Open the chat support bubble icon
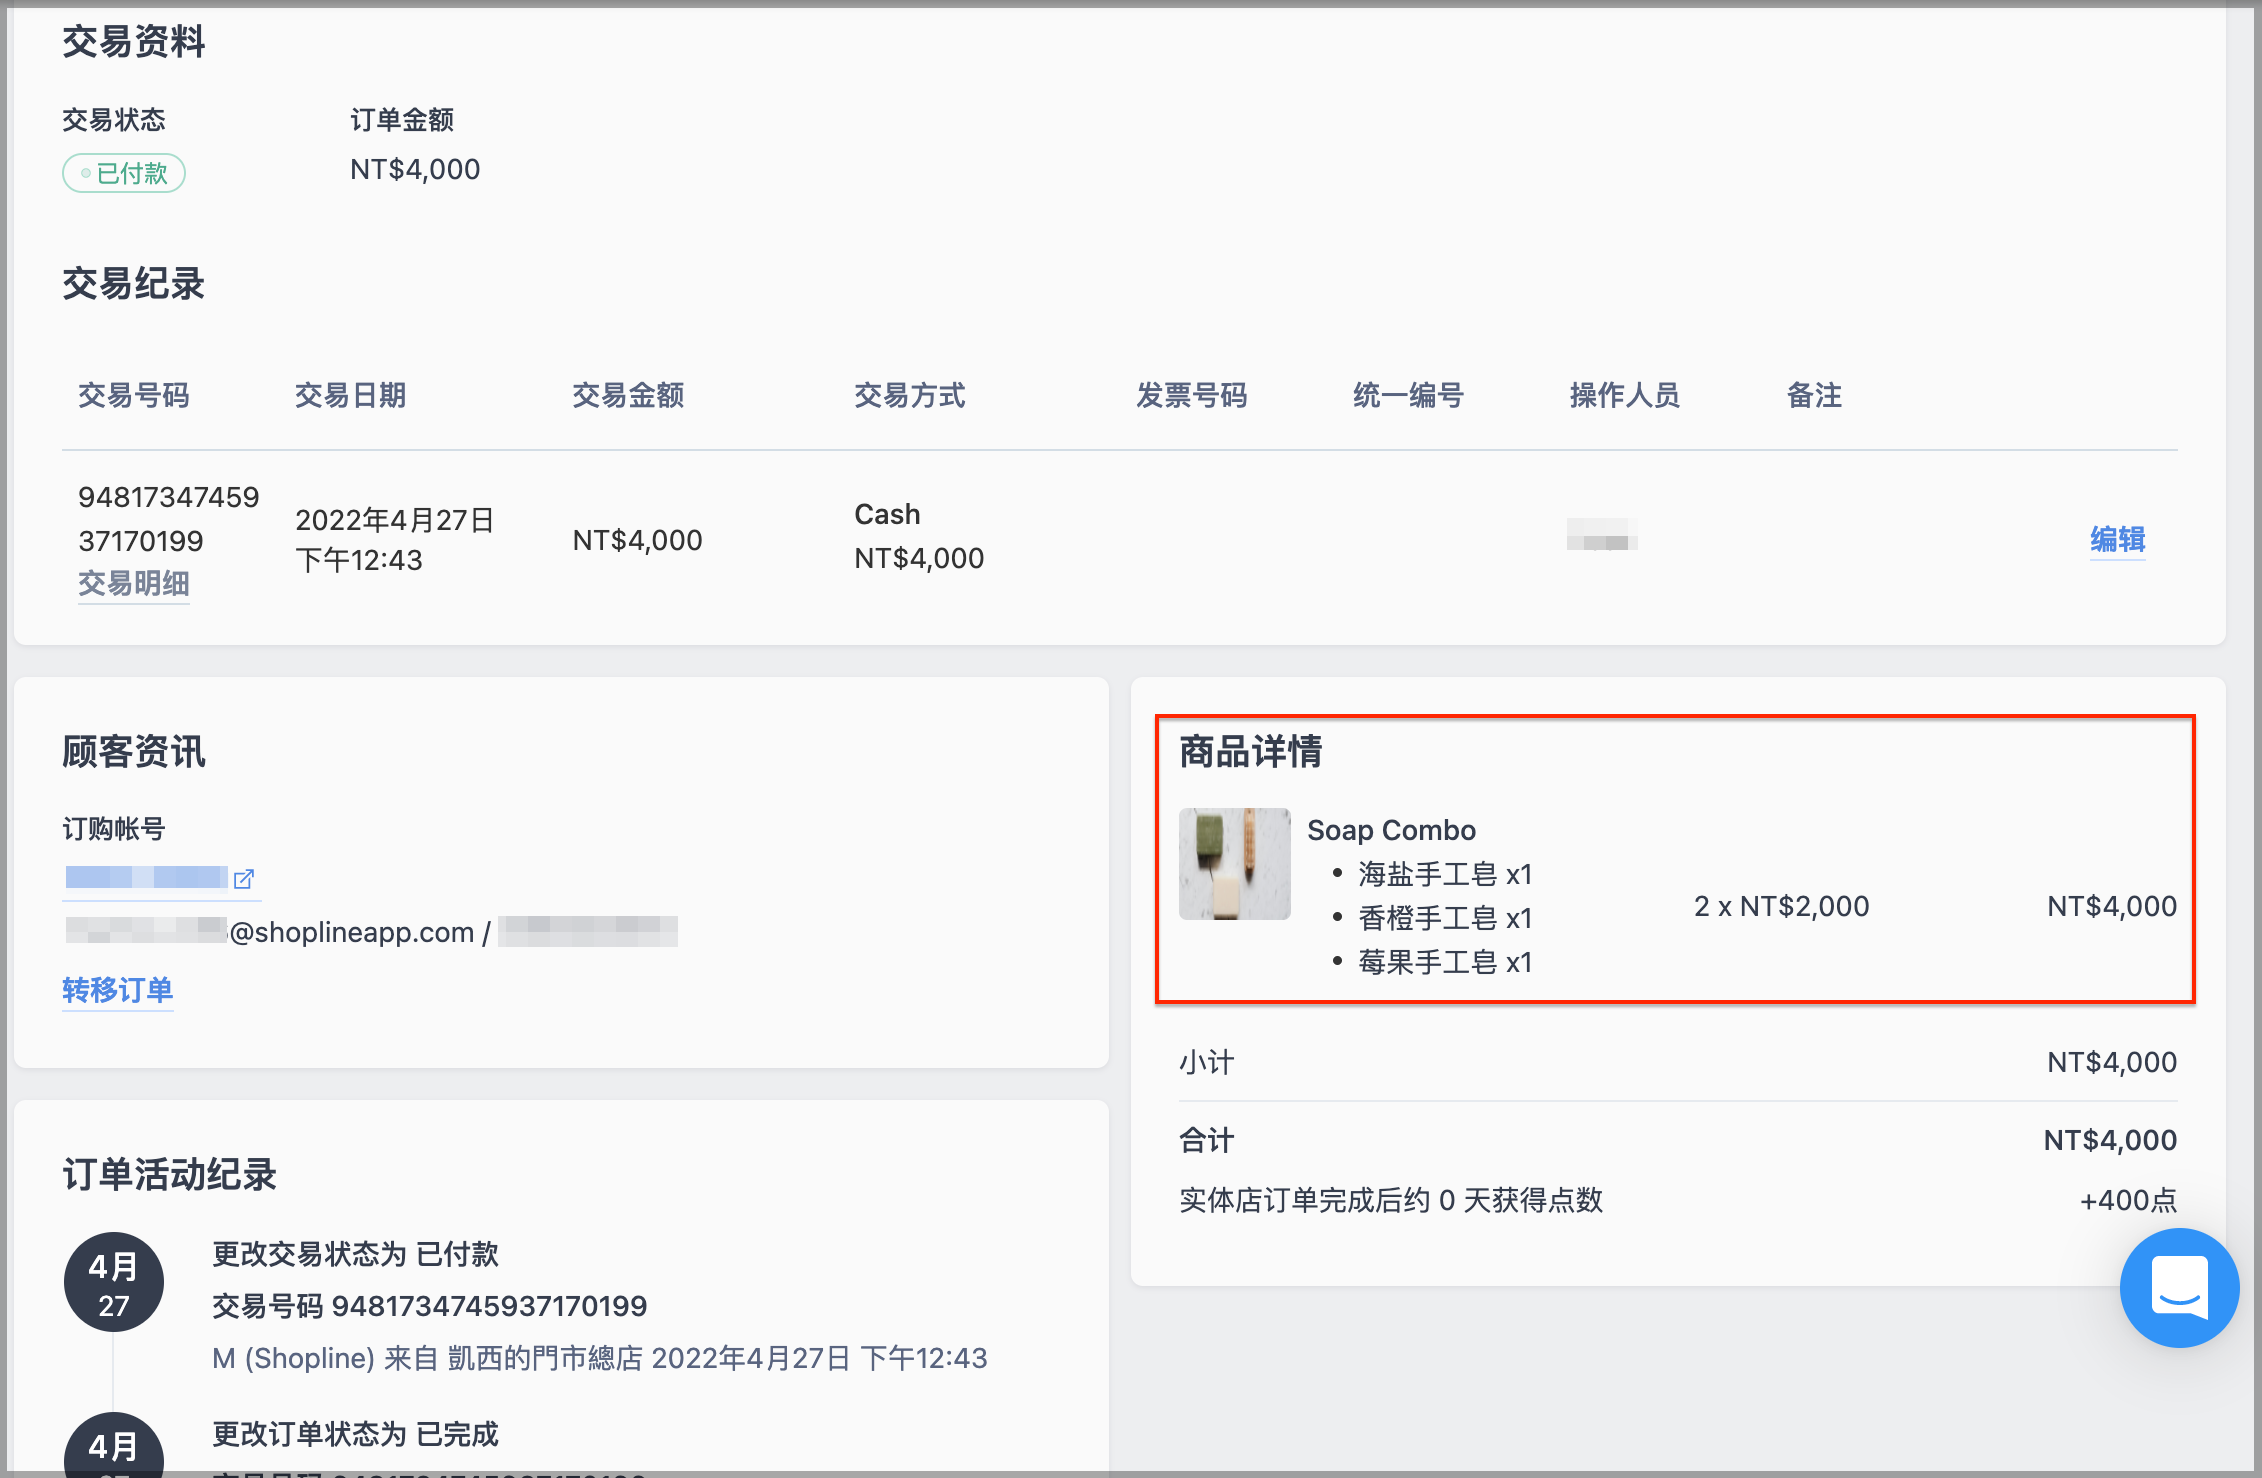This screenshot has height=1478, width=2262. (x=2179, y=1287)
